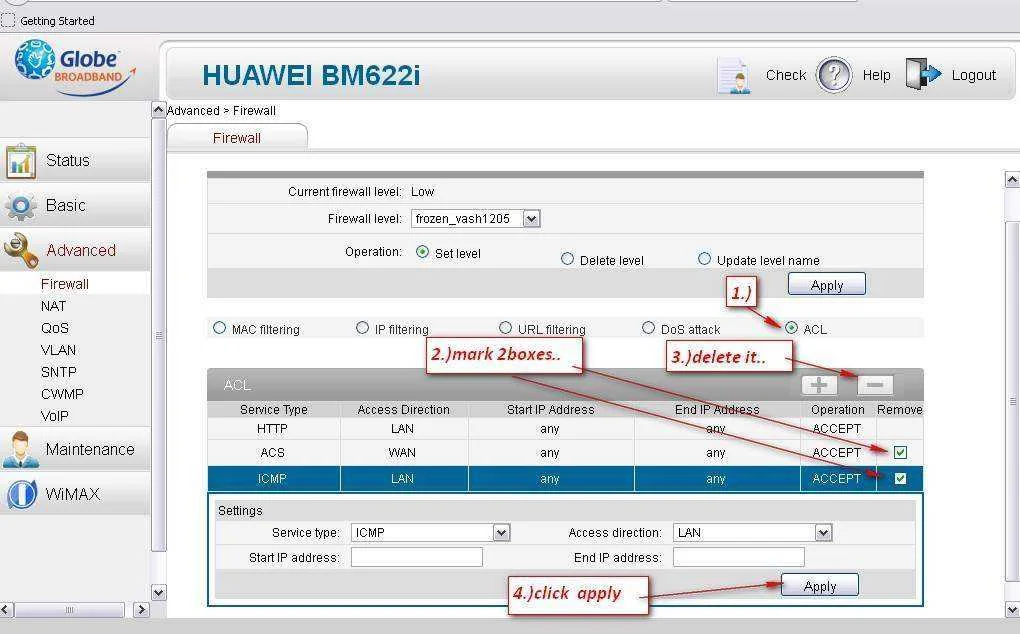Viewport: 1020px width, 634px height.
Task: Click sidebar horizontal scrollbar left arrow
Action: click(7, 610)
